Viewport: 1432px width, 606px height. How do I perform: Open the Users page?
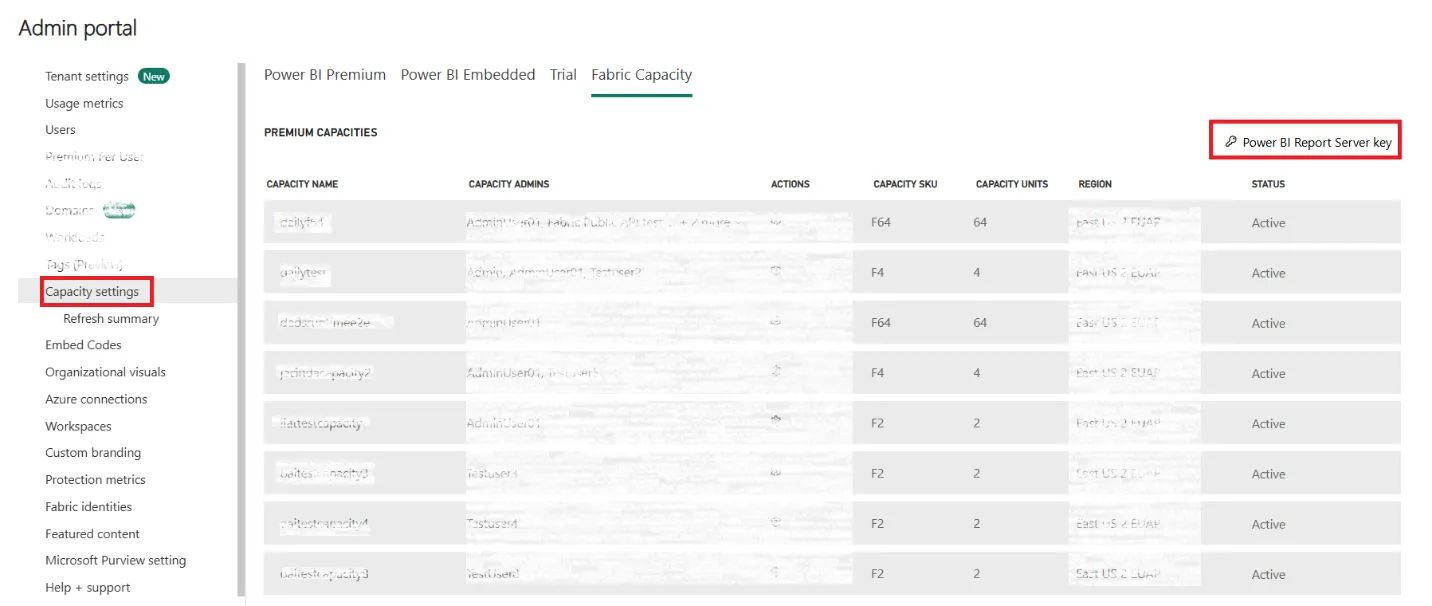click(60, 130)
